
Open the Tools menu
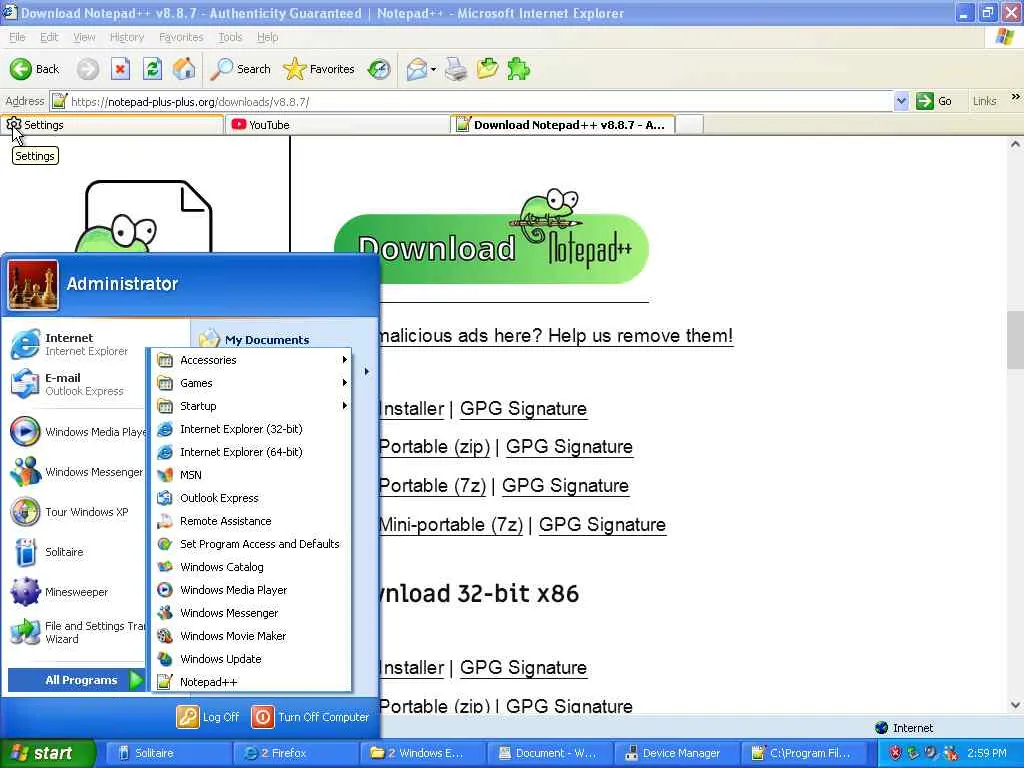click(x=230, y=37)
